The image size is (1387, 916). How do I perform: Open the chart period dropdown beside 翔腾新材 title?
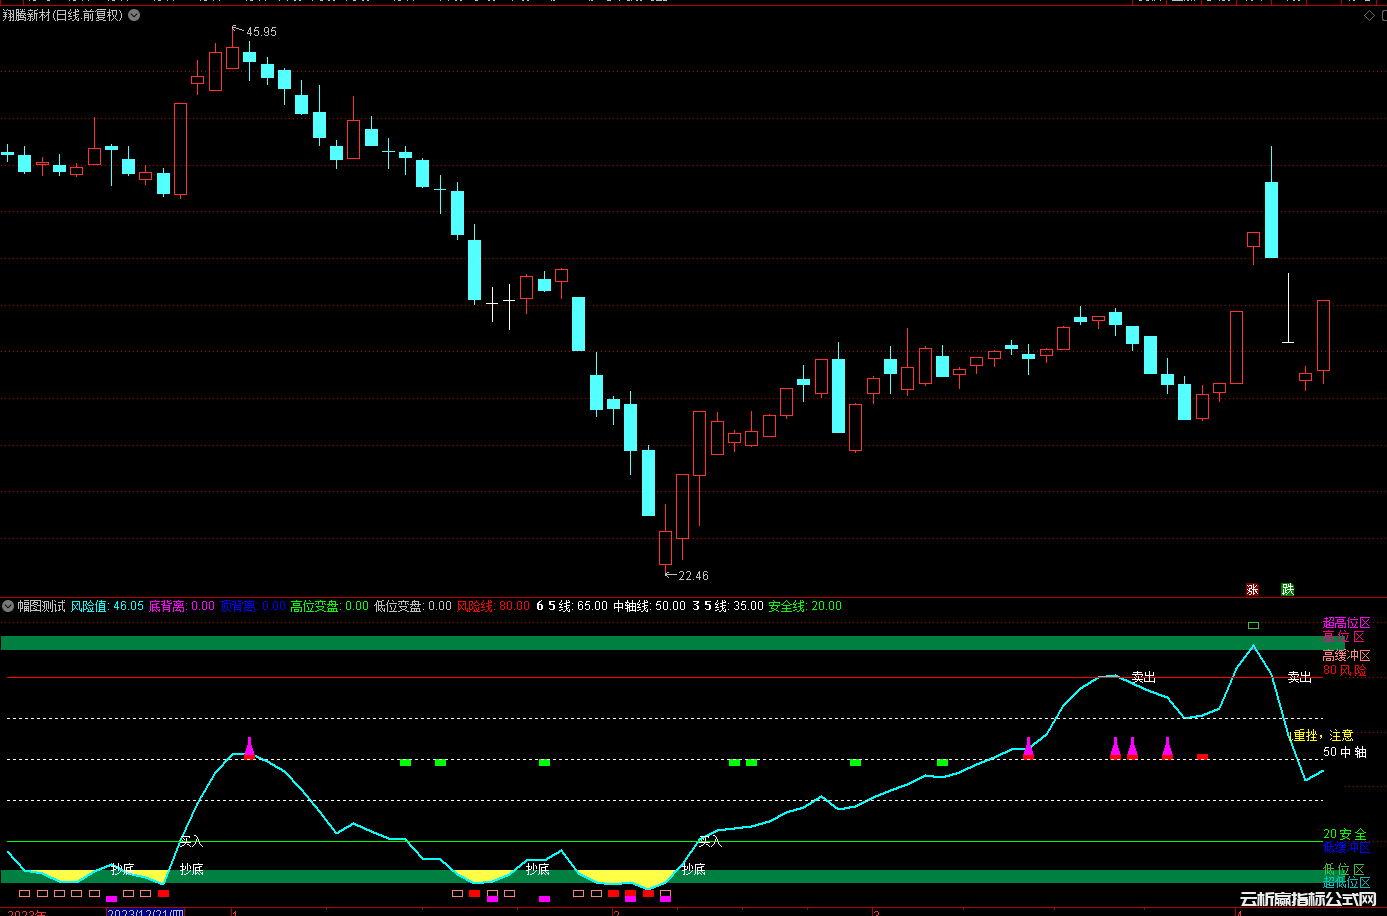click(x=135, y=15)
